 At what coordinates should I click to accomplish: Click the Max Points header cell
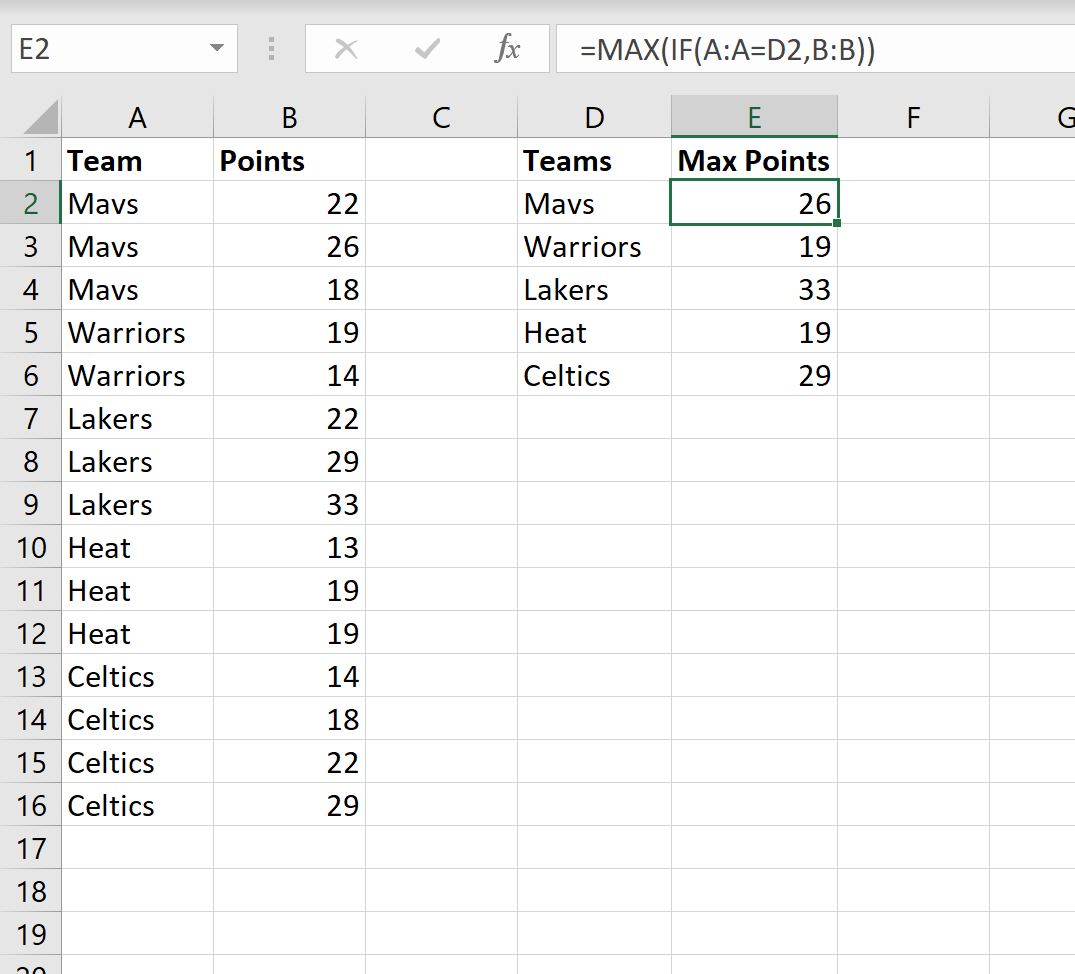pos(754,161)
